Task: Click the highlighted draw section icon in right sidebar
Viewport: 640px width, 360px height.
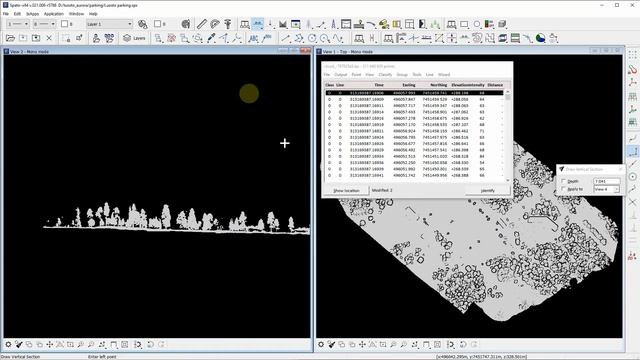Action: (632, 152)
